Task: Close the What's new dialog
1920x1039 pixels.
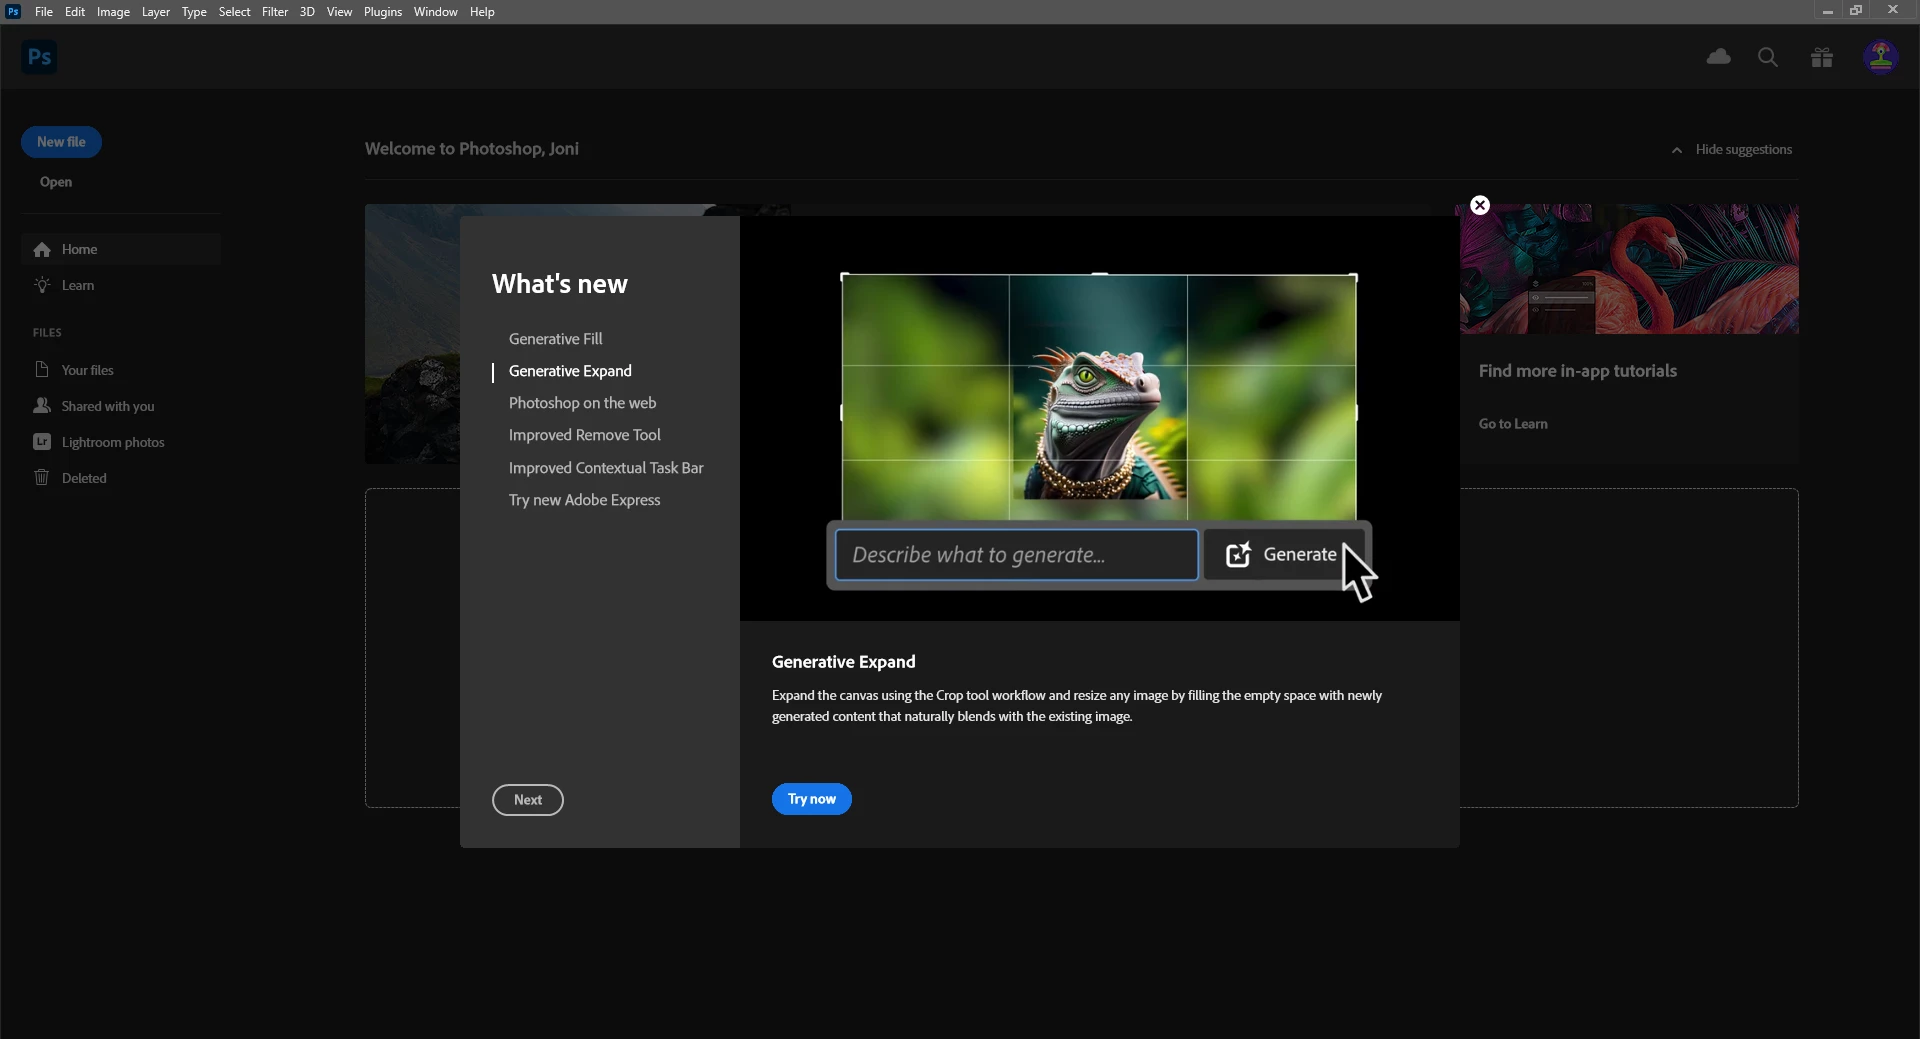Action: click(1480, 205)
